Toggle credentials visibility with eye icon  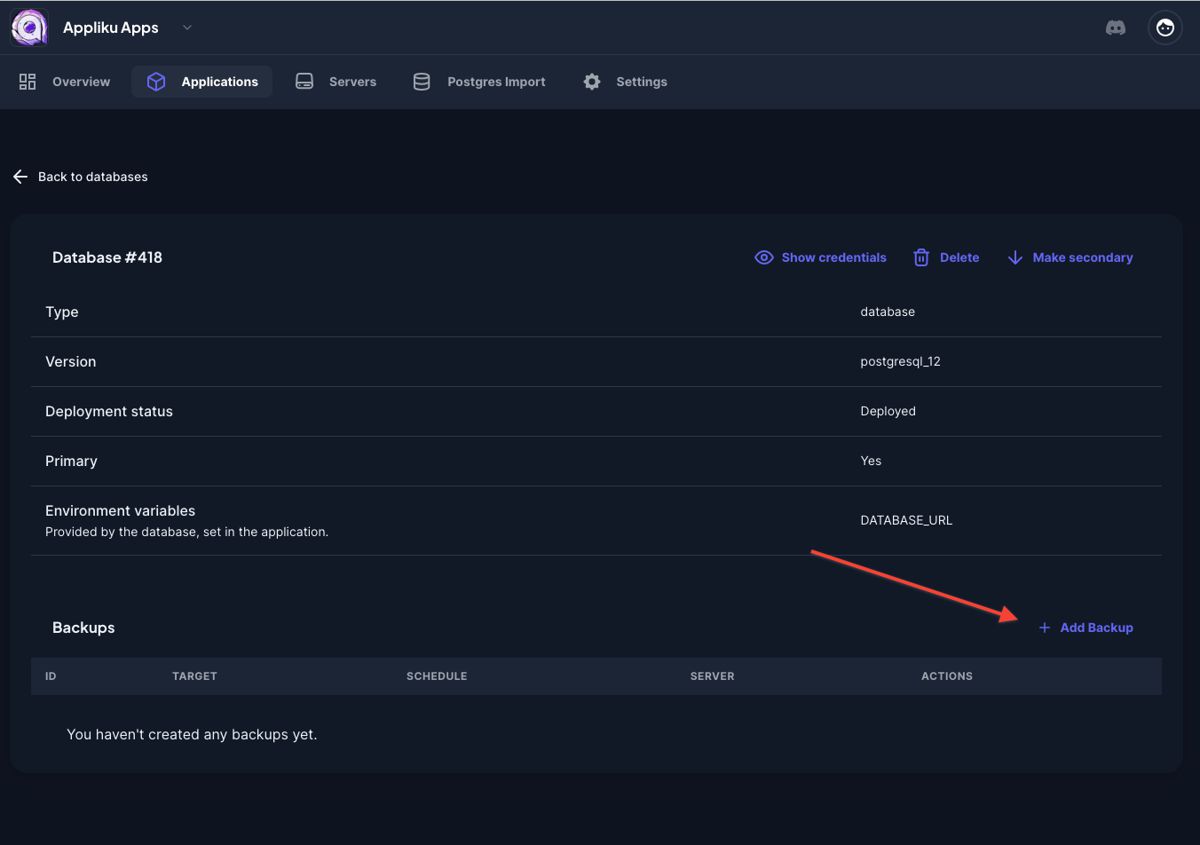764,258
